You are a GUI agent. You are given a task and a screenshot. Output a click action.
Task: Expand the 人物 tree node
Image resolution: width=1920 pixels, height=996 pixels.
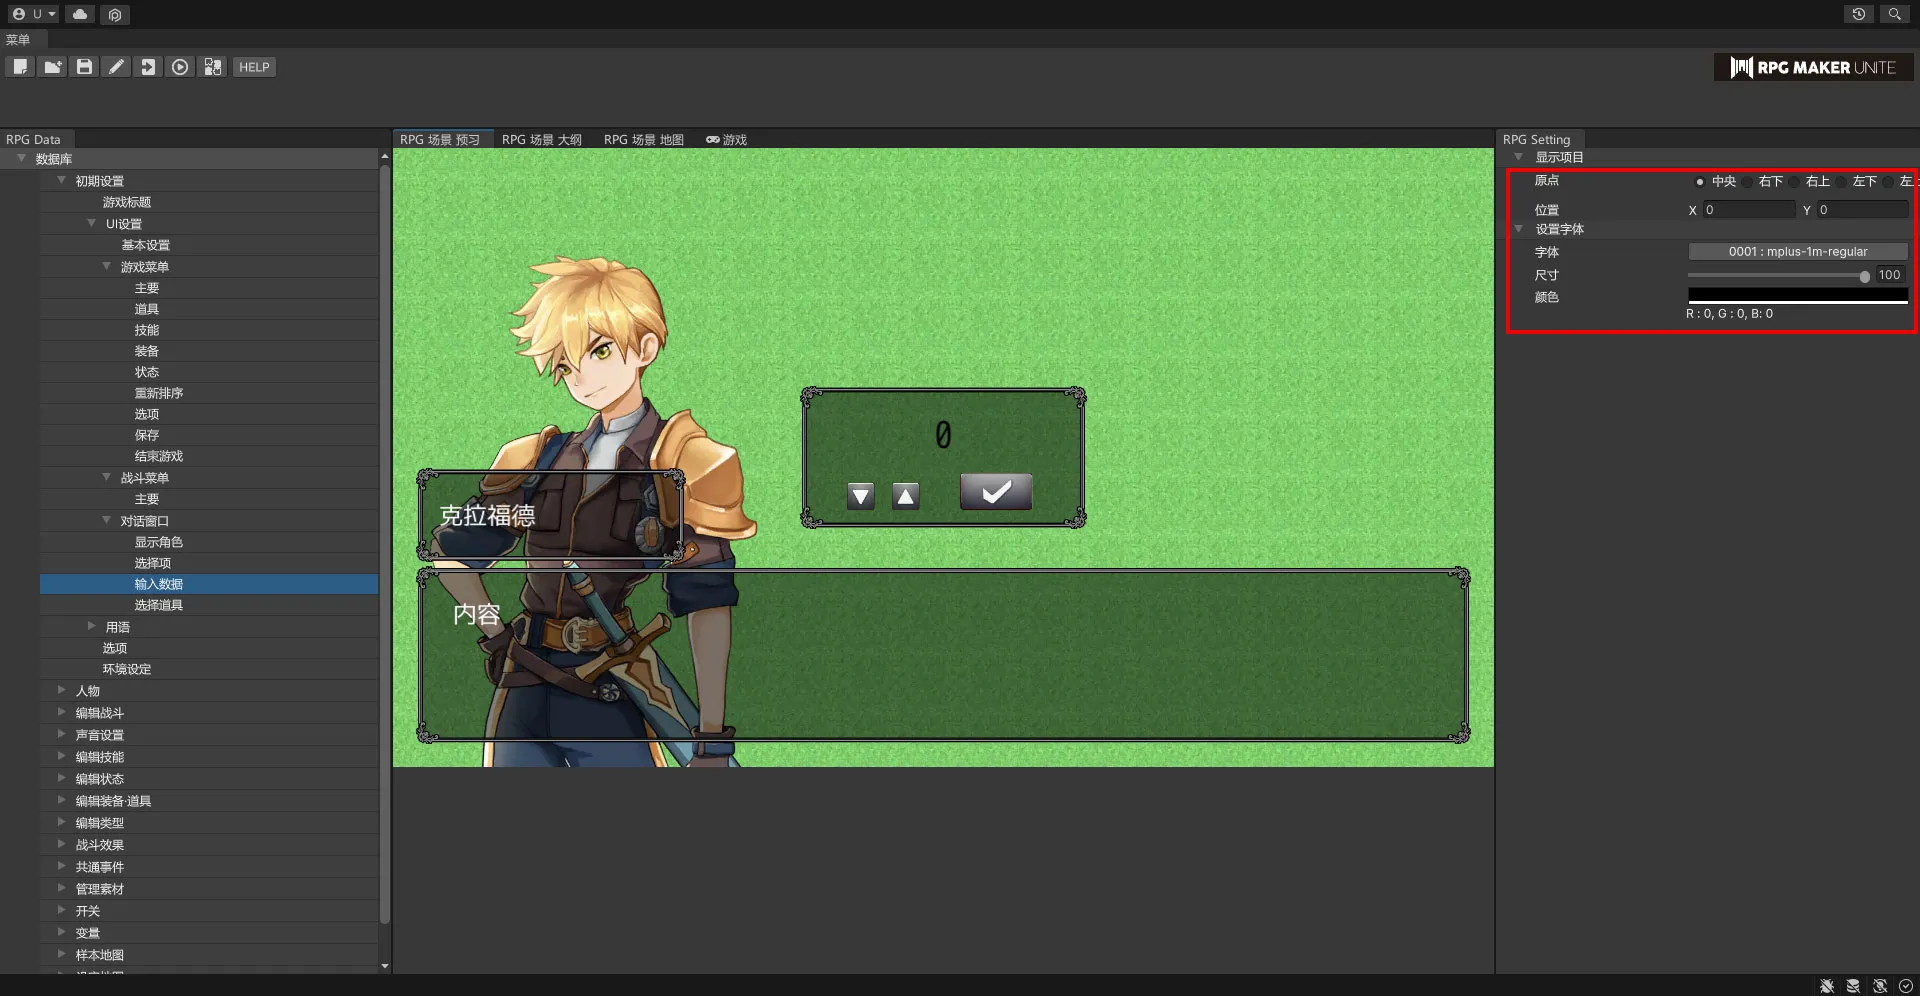coord(62,690)
